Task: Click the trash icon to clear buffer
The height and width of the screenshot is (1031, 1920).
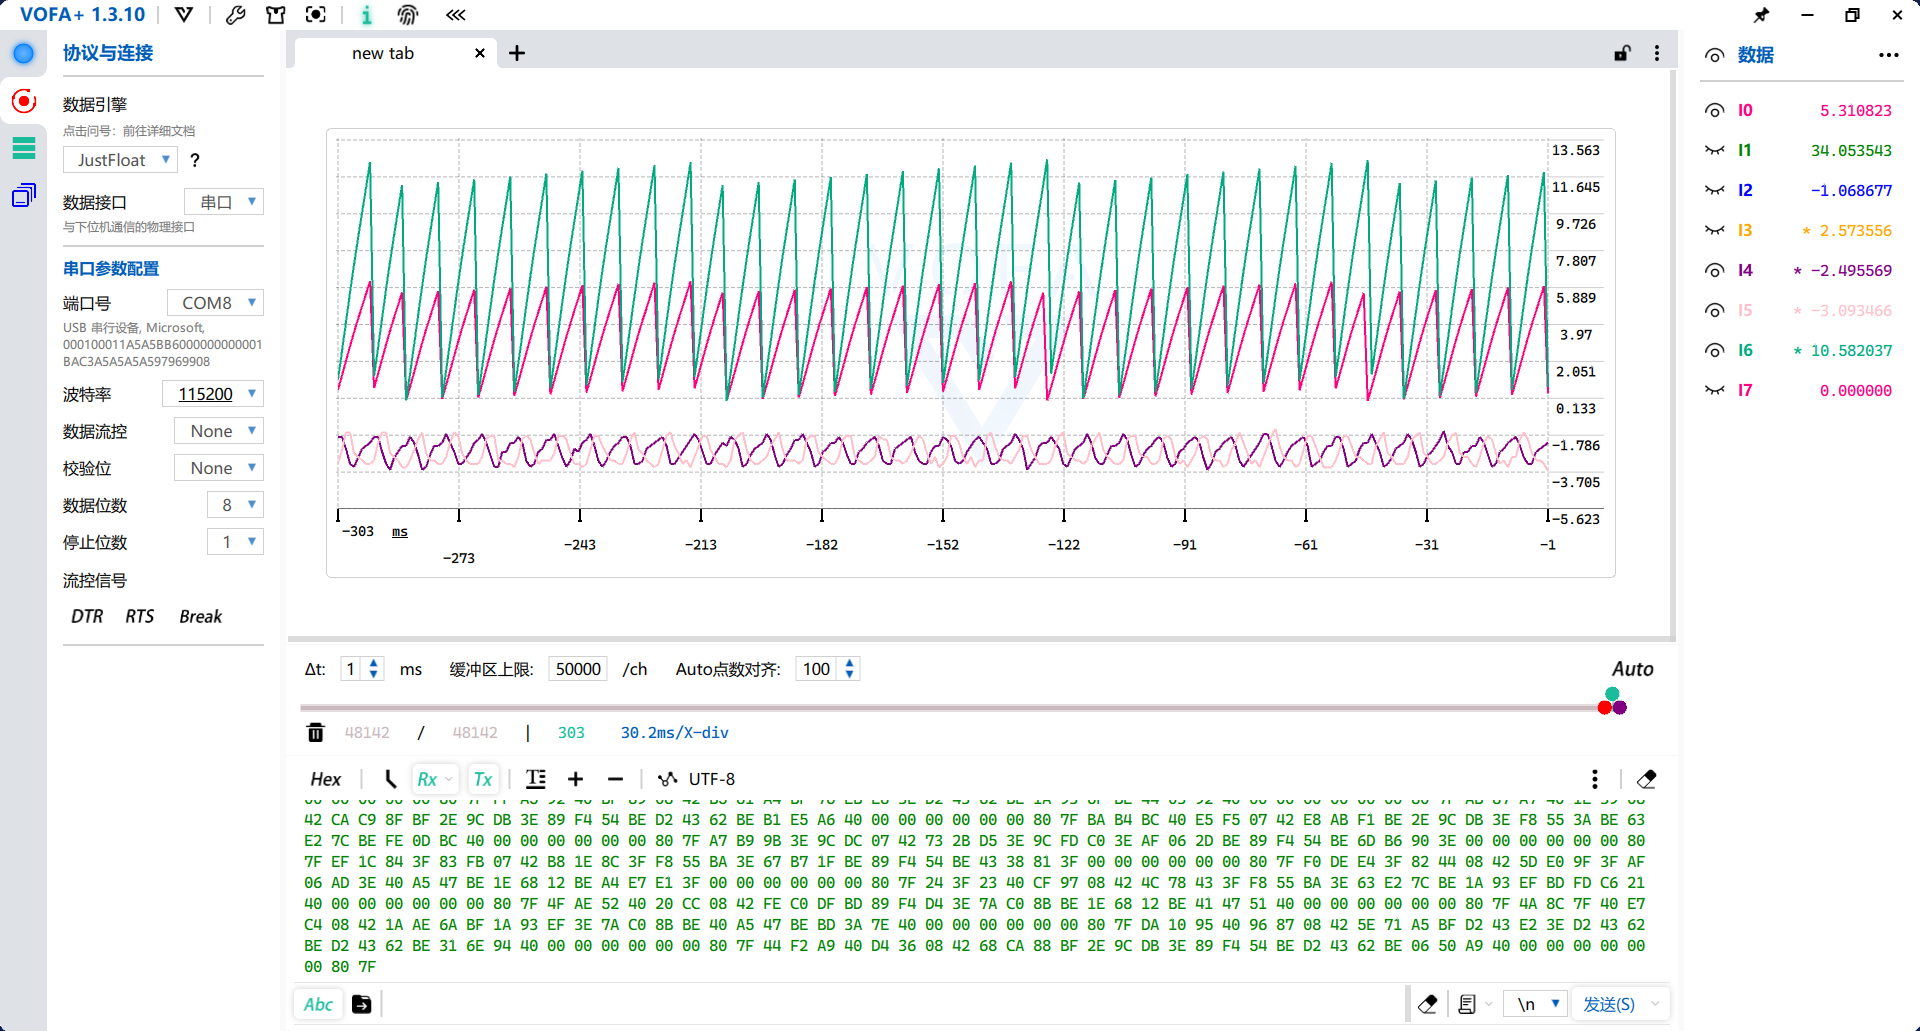Action: pyautogui.click(x=316, y=732)
